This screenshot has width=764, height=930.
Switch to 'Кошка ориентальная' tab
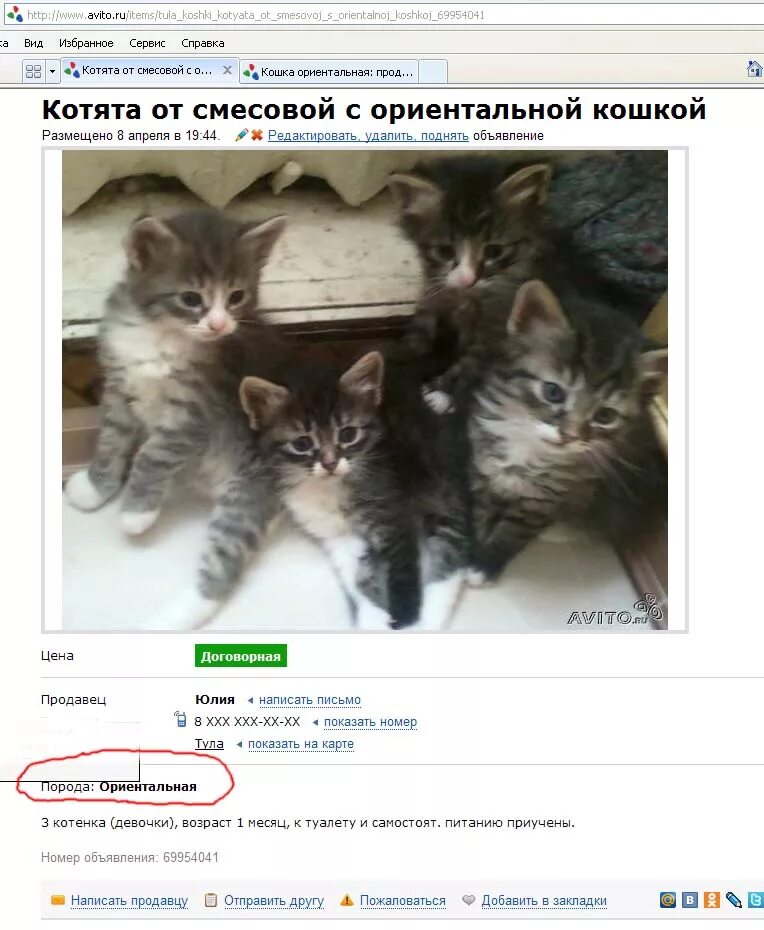tap(329, 72)
